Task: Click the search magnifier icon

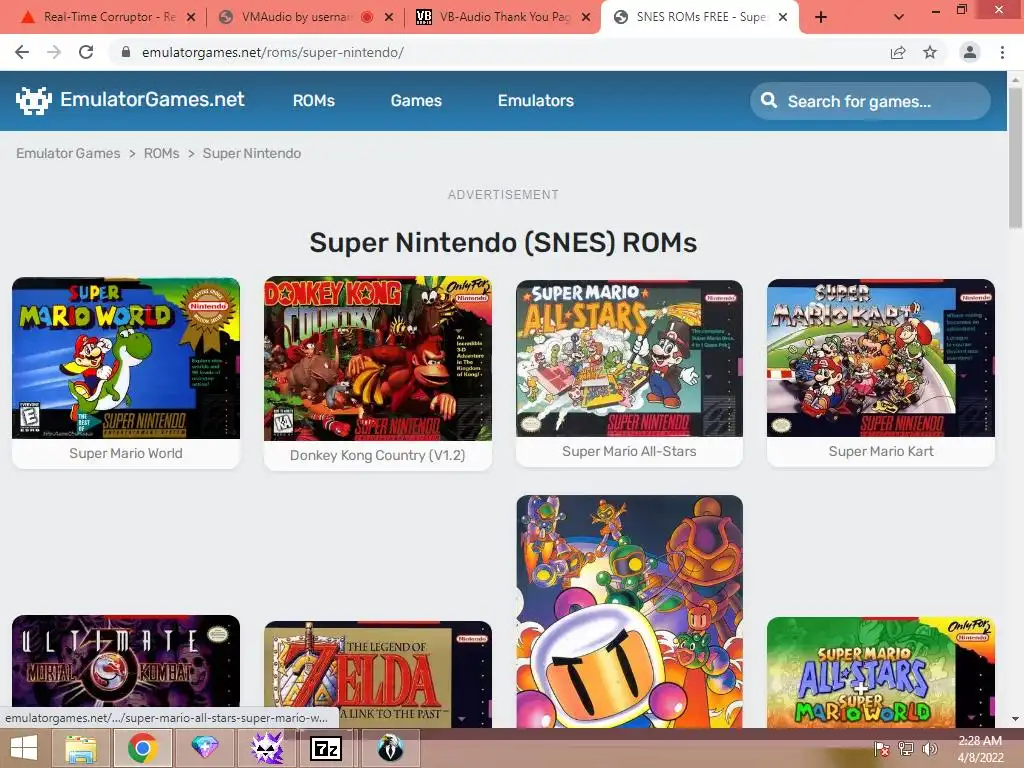Action: click(769, 101)
